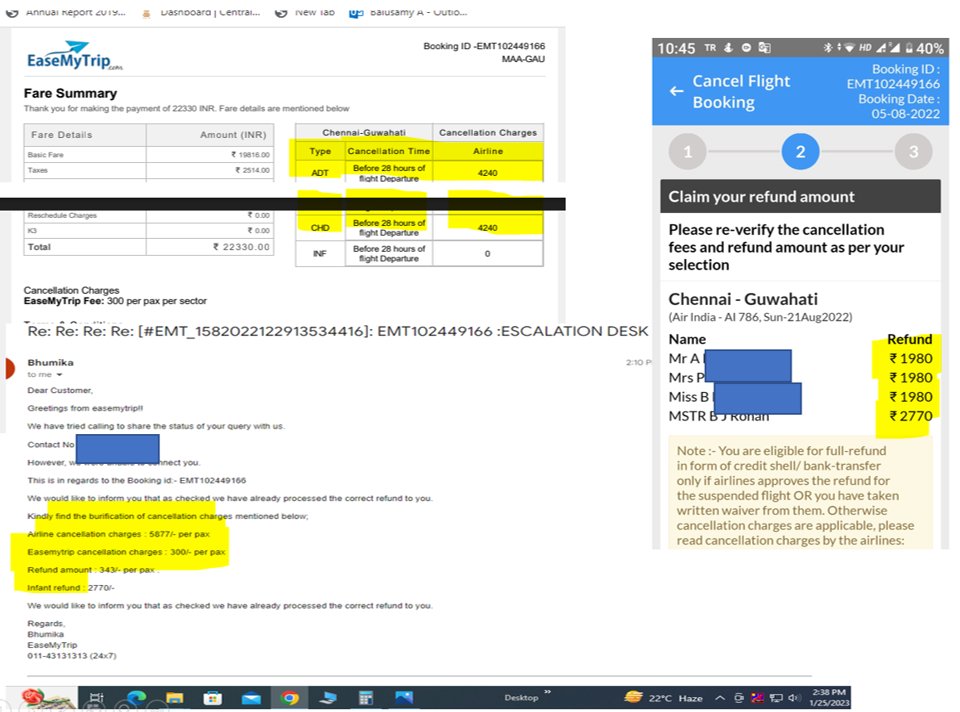Click the Reschedule Charges row label
Screen dimensions: 960x712
[62, 215]
